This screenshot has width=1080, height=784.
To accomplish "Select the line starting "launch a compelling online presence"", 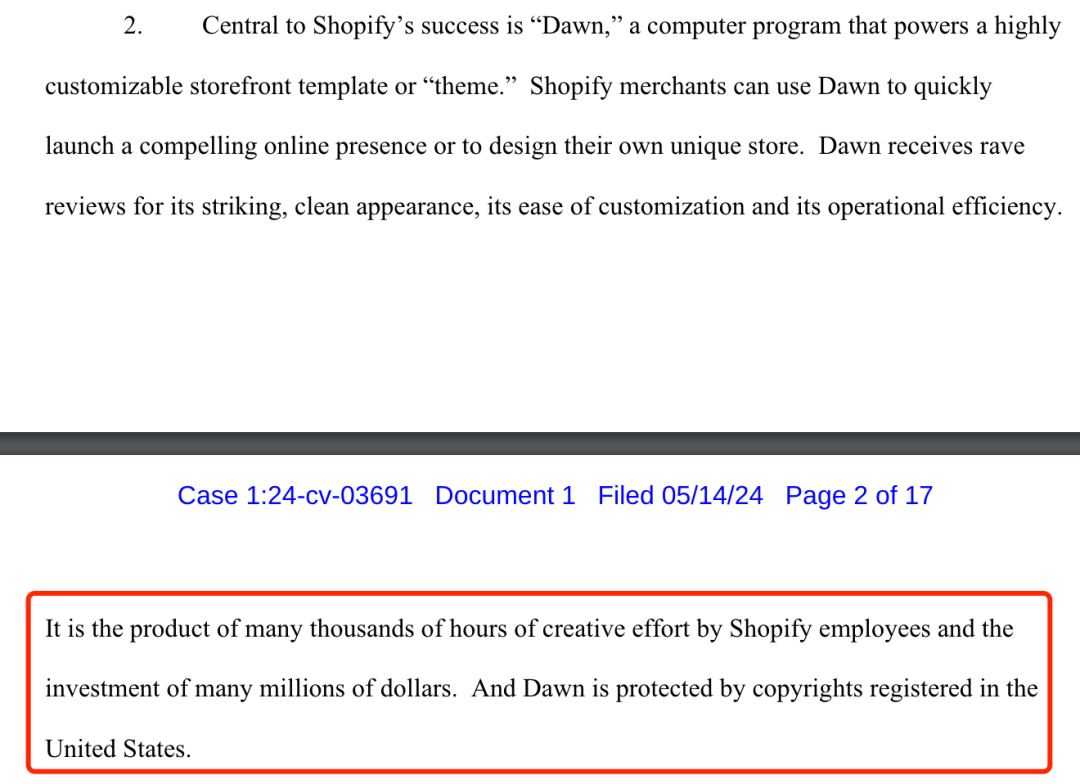I will coord(534,146).
